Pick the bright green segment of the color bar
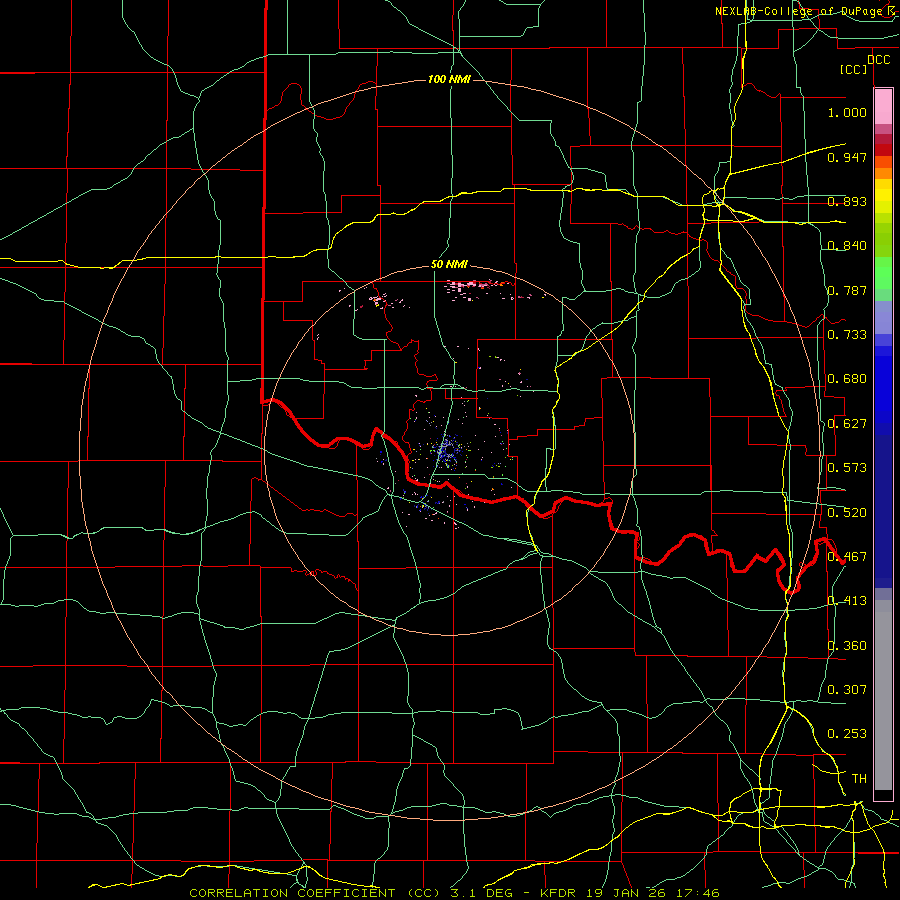This screenshot has height=900, width=900. coord(883,273)
